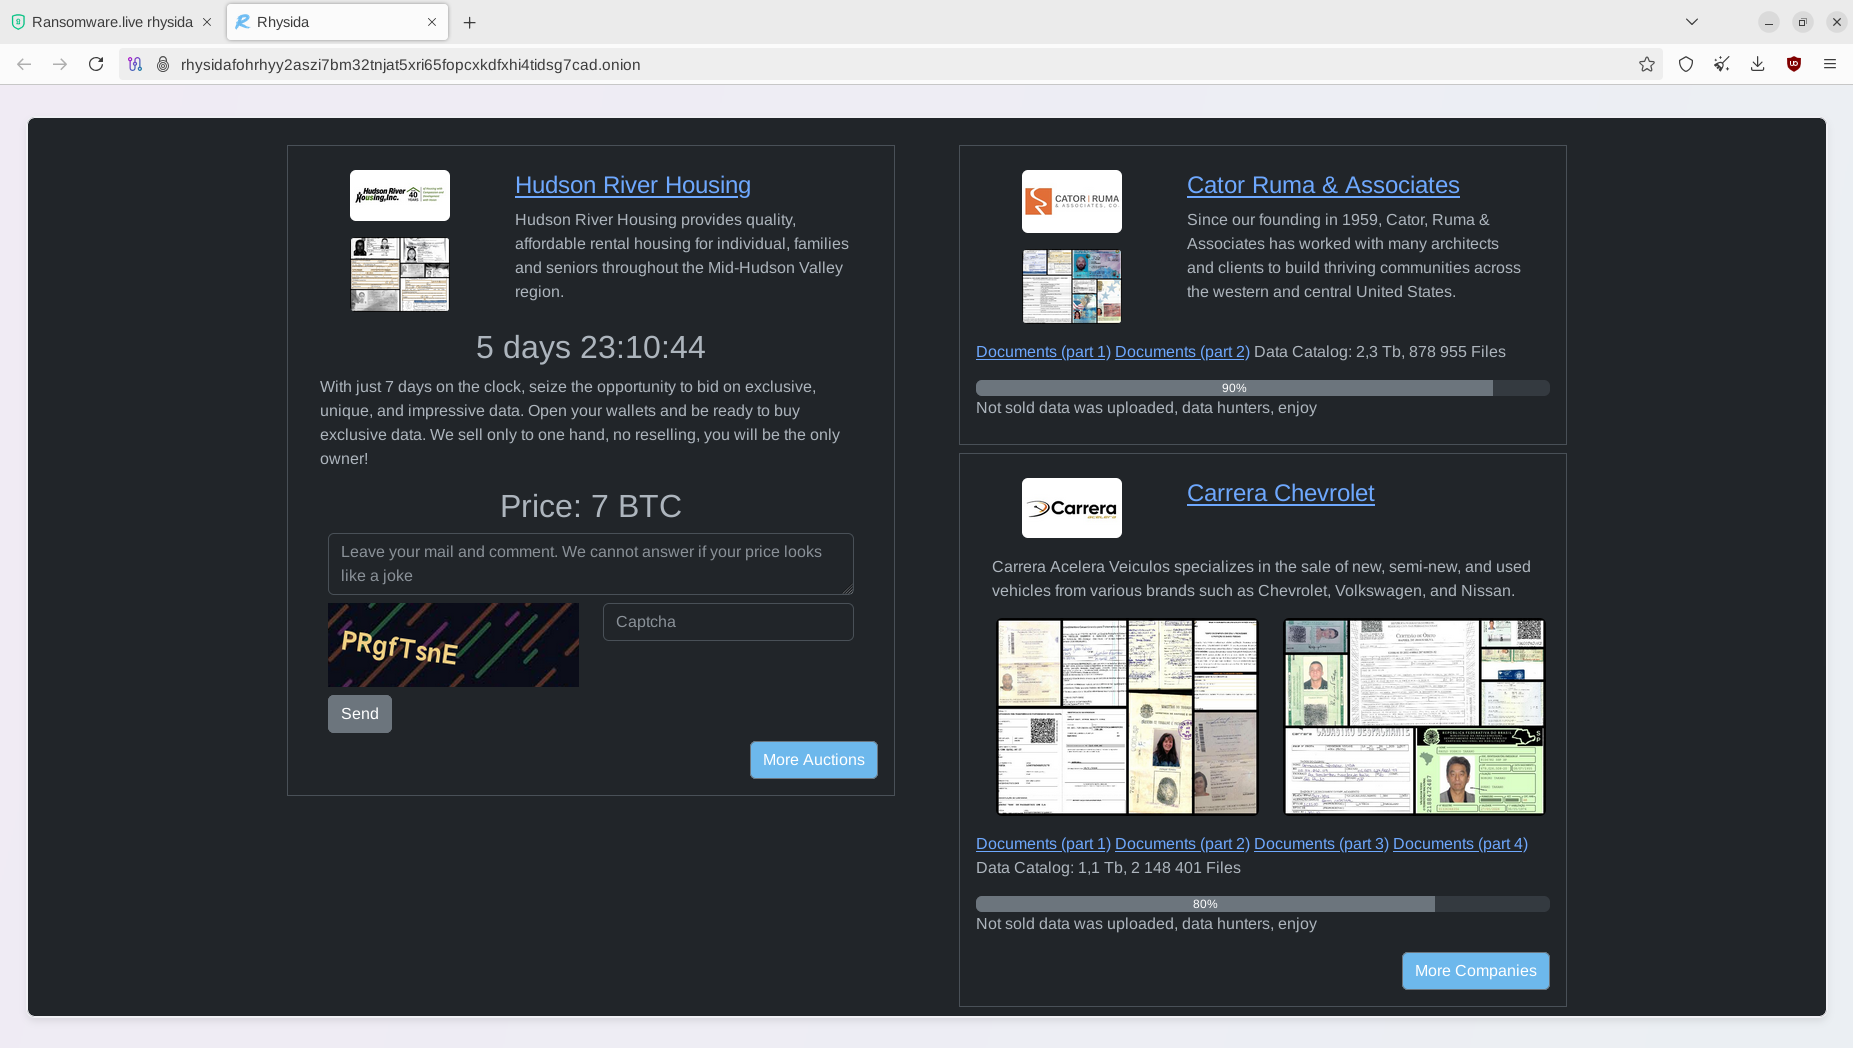Open the Hudson River Housing auction page
Screen dimensions: 1853x1048
[632, 185]
